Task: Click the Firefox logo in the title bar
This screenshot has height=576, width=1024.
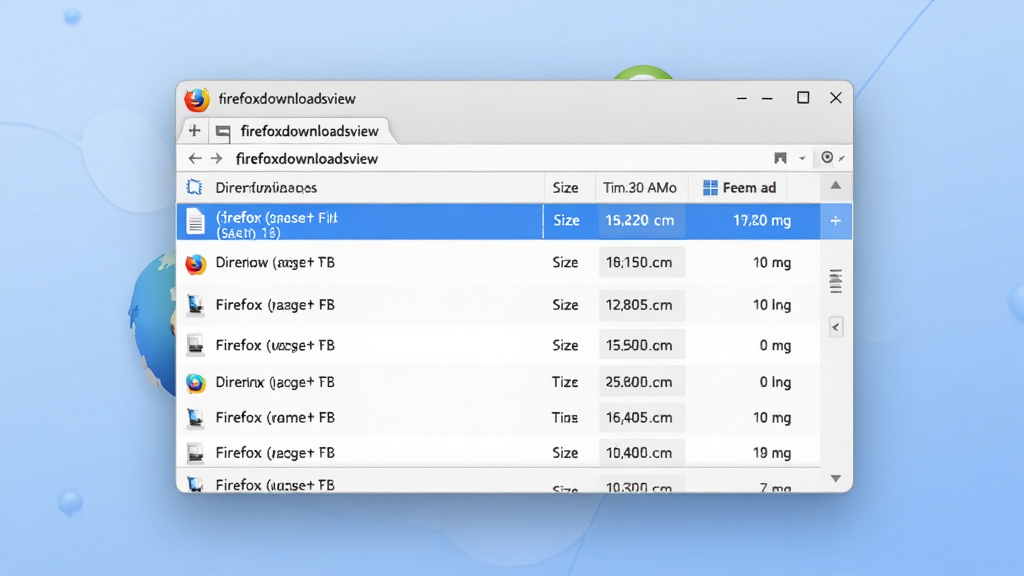Action: point(197,99)
